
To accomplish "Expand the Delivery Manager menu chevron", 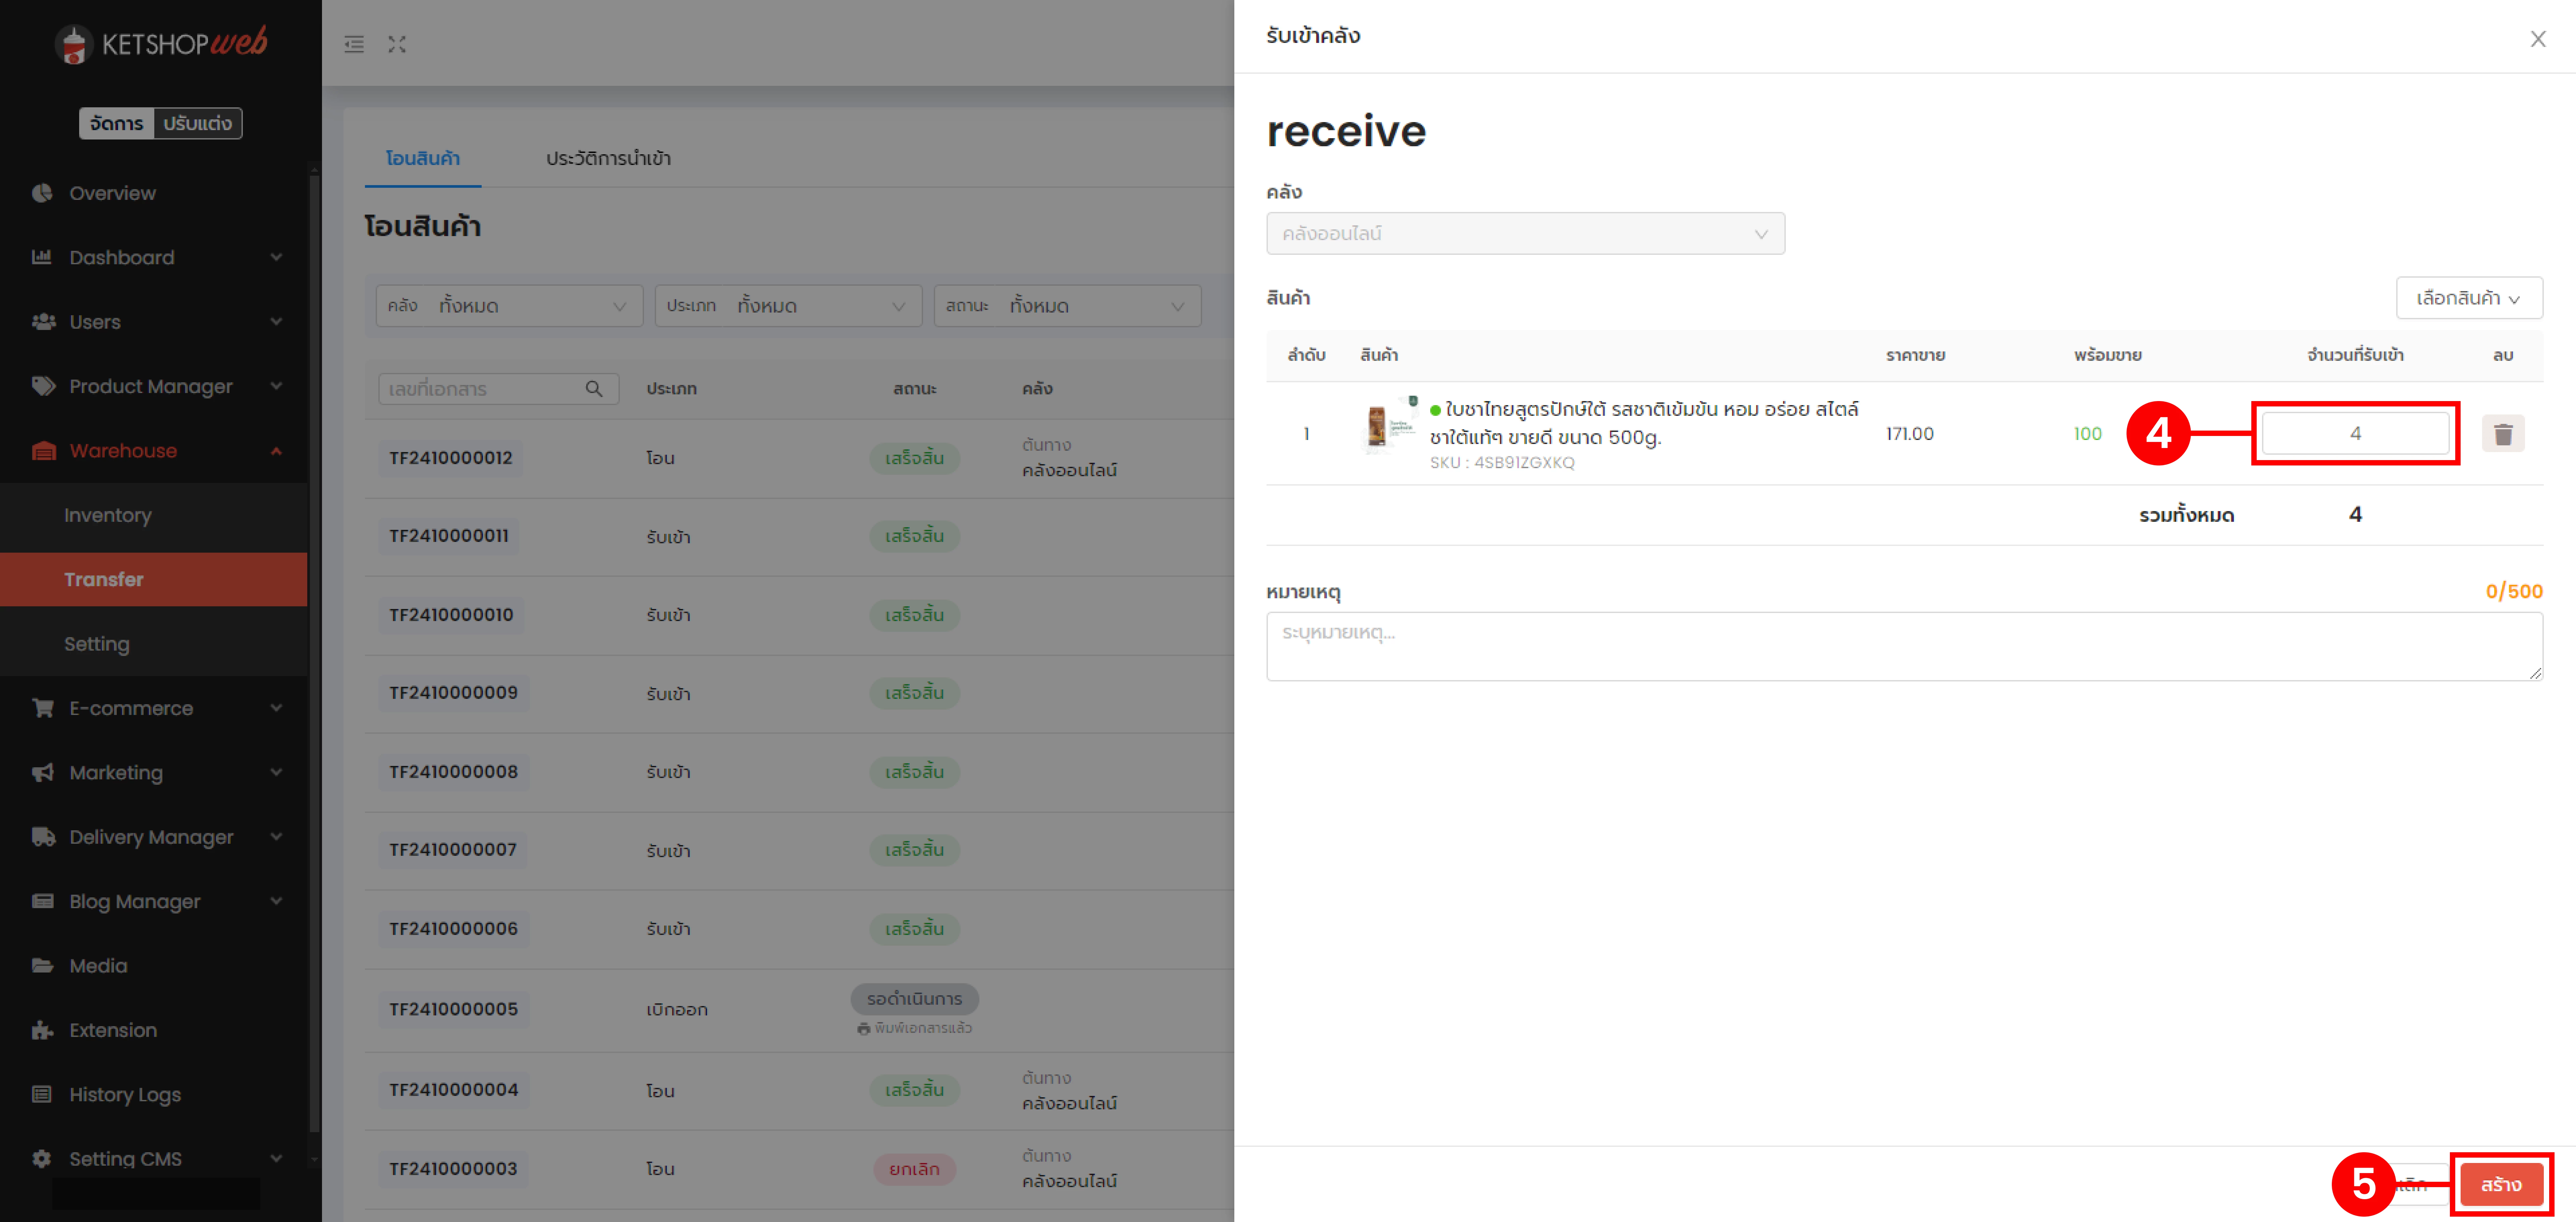I will [276, 837].
